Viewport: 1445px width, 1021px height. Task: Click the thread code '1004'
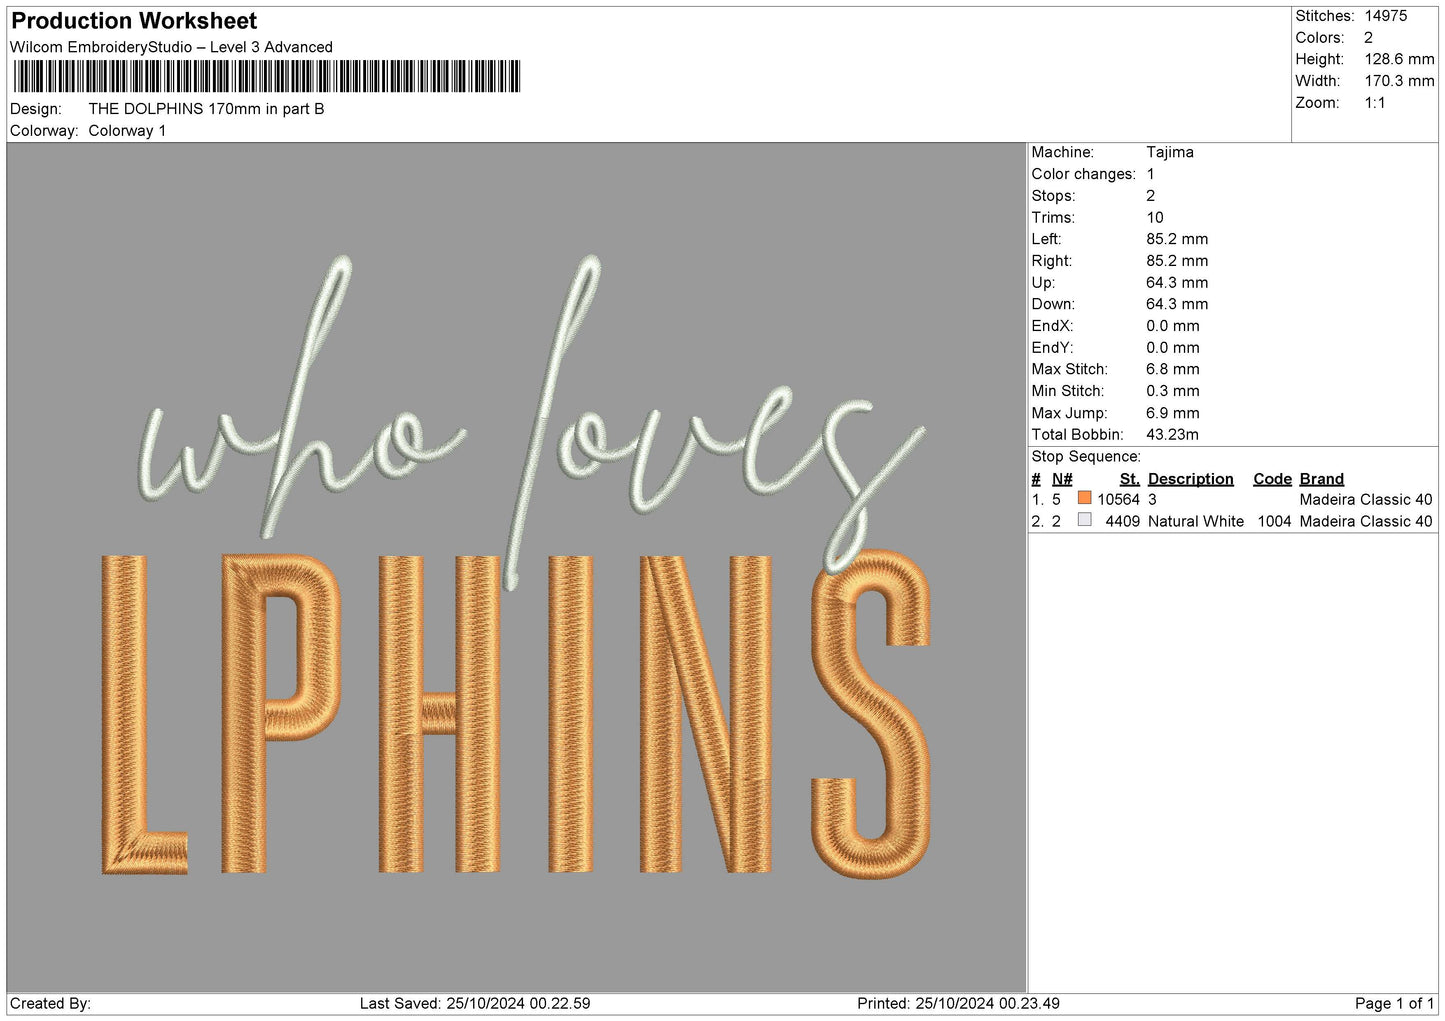click(1274, 522)
